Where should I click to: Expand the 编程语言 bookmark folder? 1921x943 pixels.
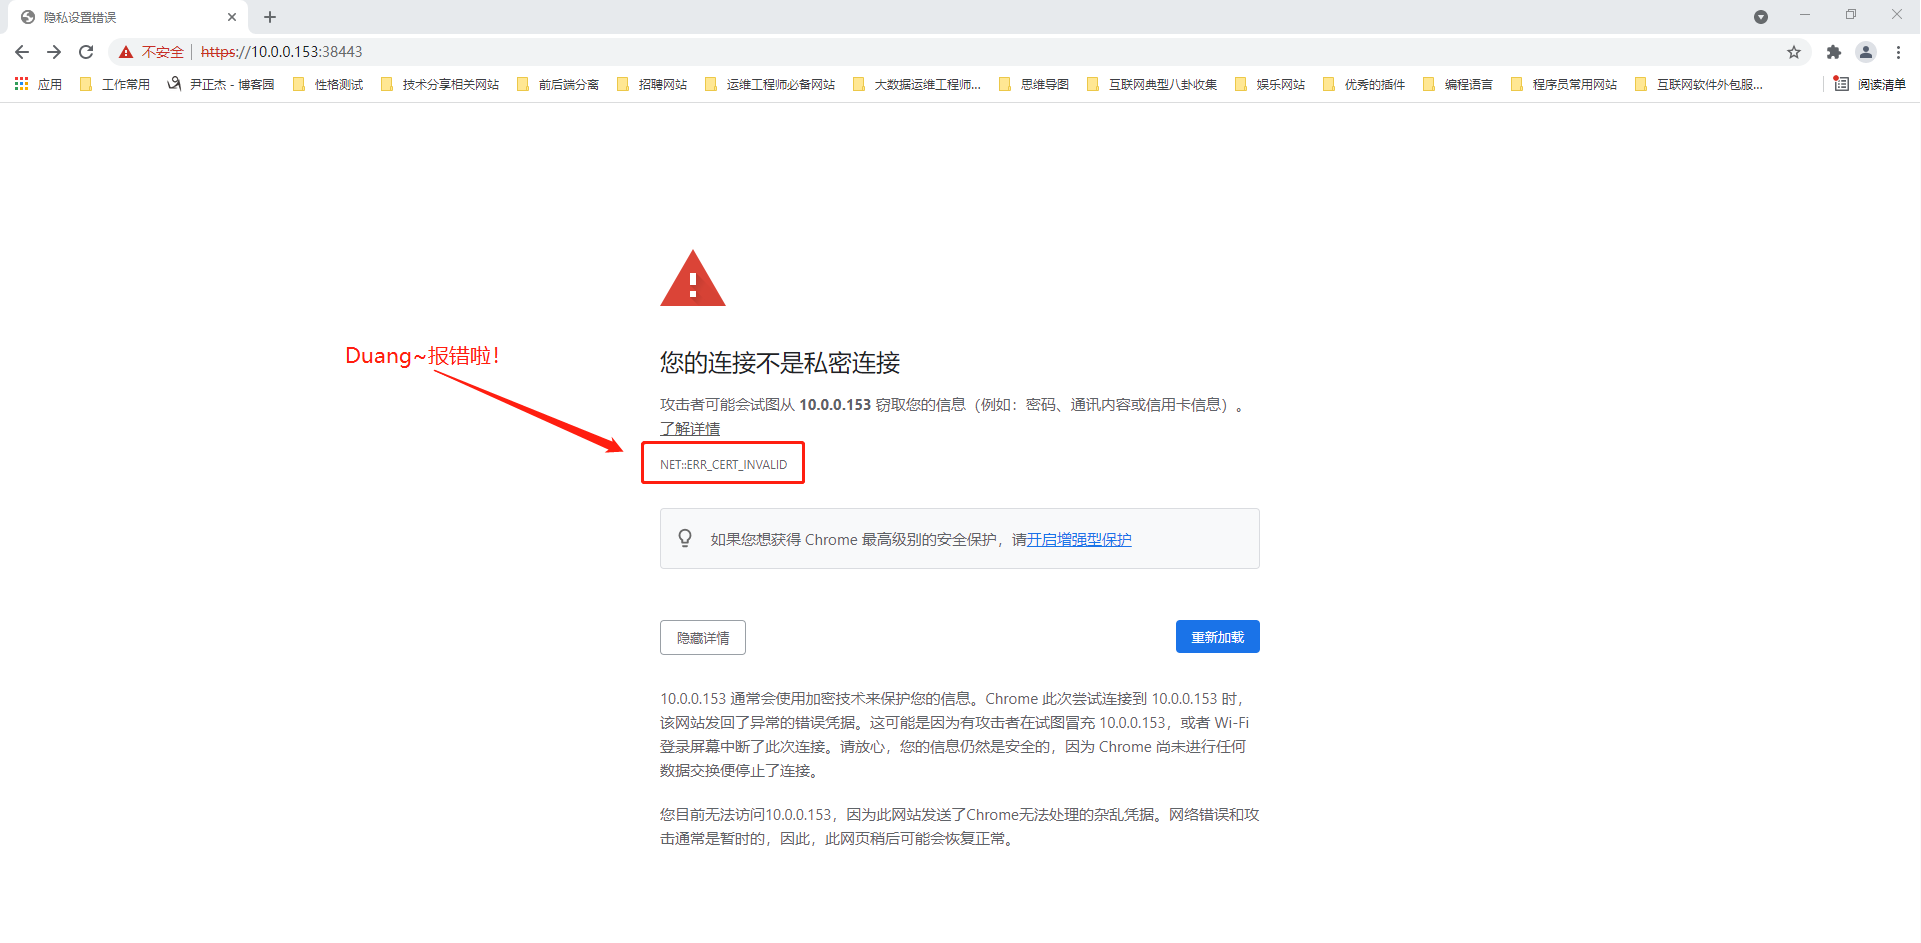(x=1458, y=85)
